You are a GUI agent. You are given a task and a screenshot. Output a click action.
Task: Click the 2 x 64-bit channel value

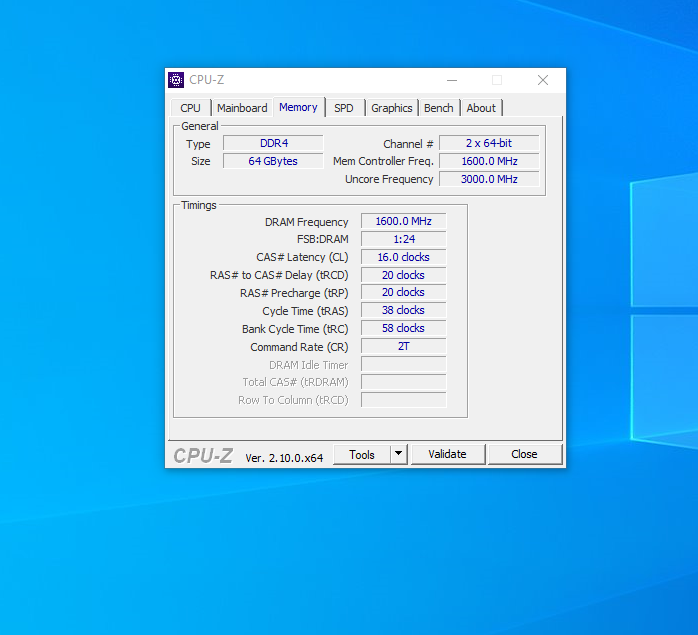coord(489,143)
